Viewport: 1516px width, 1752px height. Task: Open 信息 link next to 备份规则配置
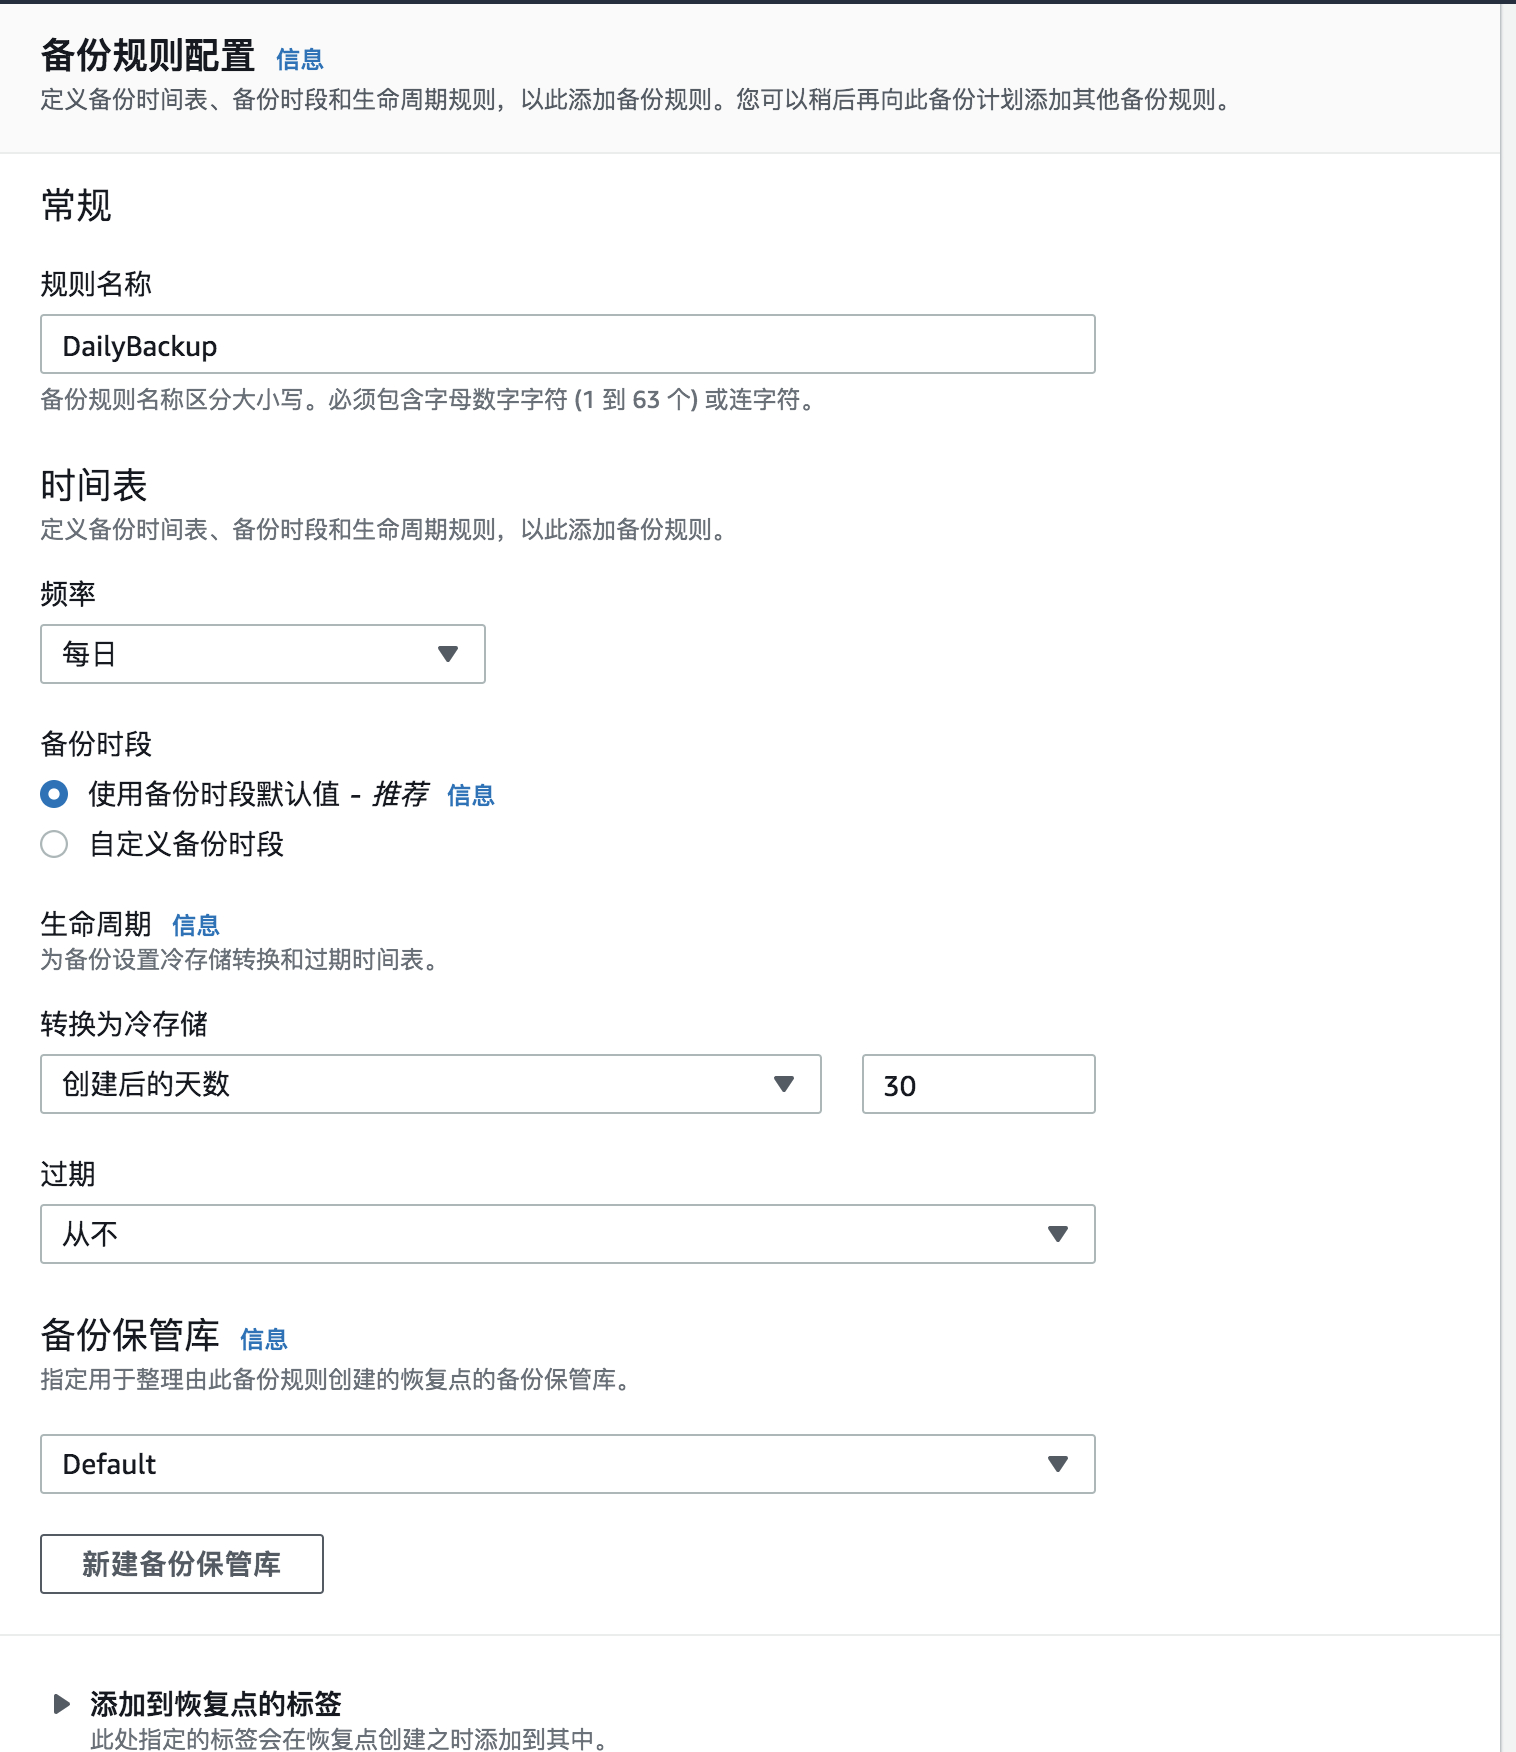coord(300,59)
